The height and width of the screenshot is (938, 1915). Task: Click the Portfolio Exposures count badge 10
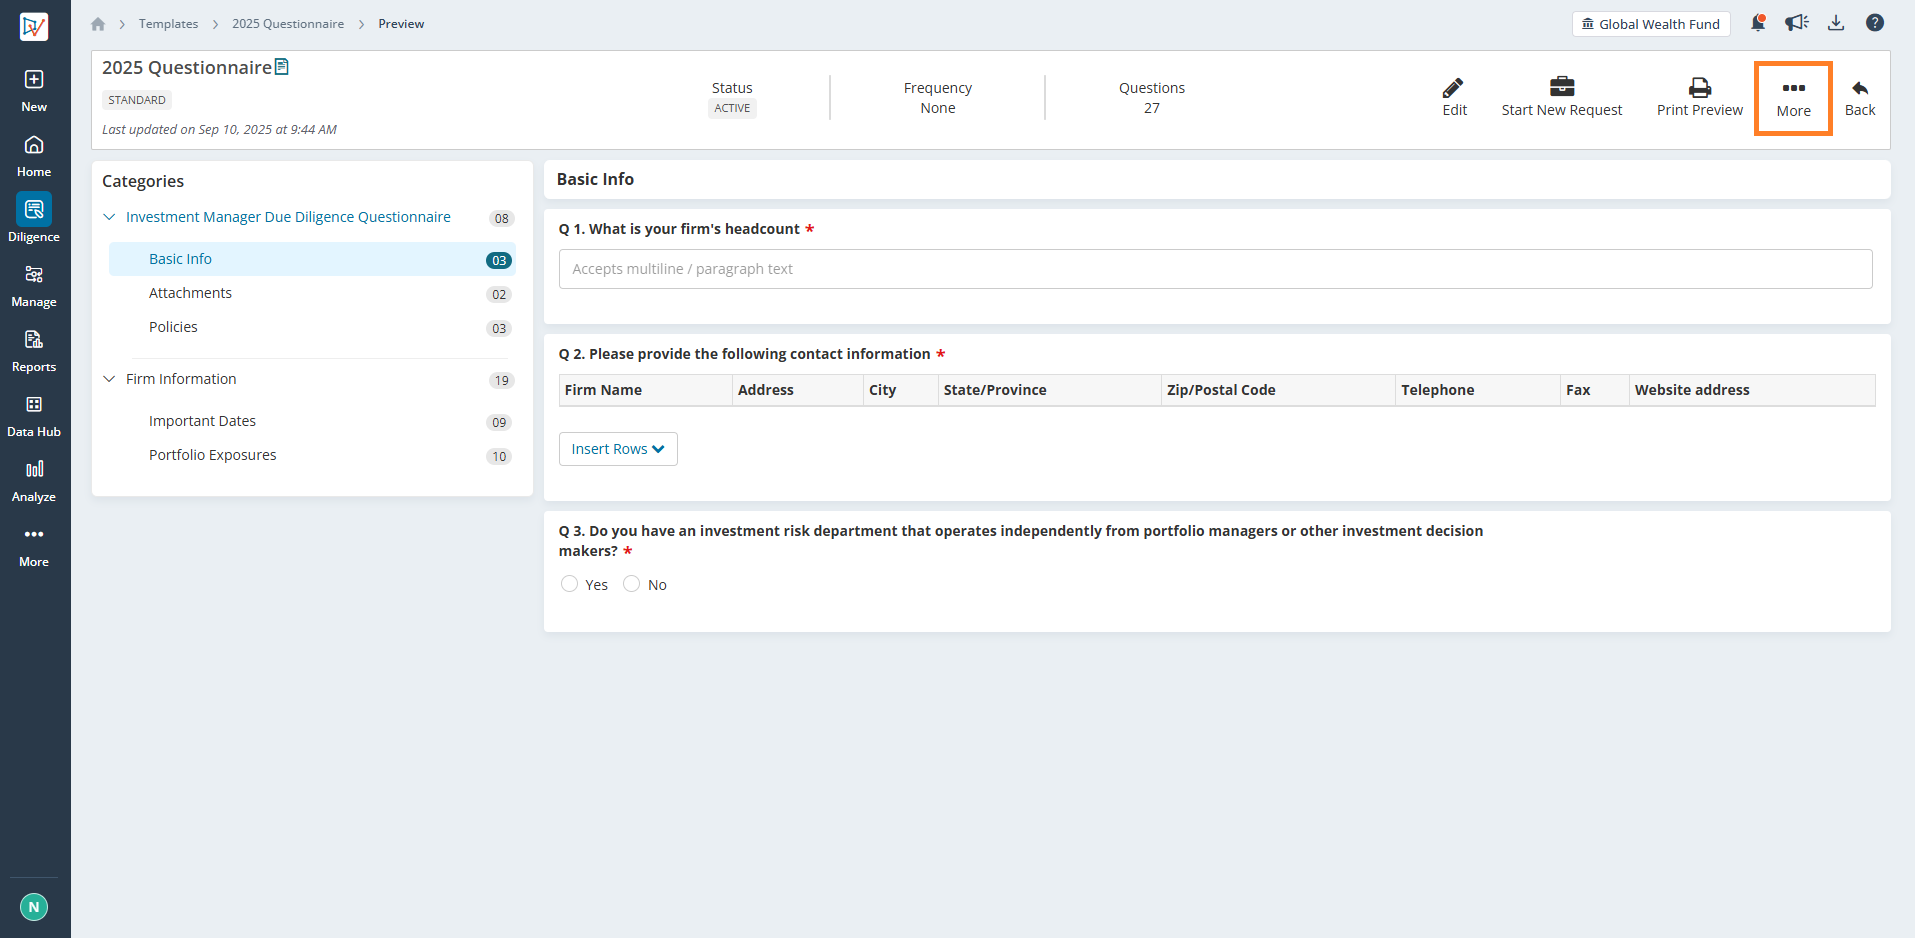coord(499,456)
